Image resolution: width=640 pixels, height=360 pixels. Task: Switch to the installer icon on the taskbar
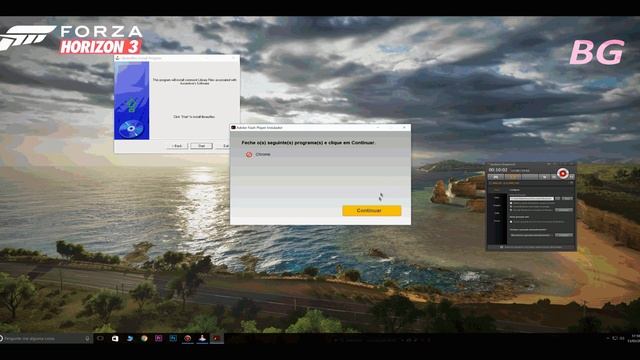[202, 338]
